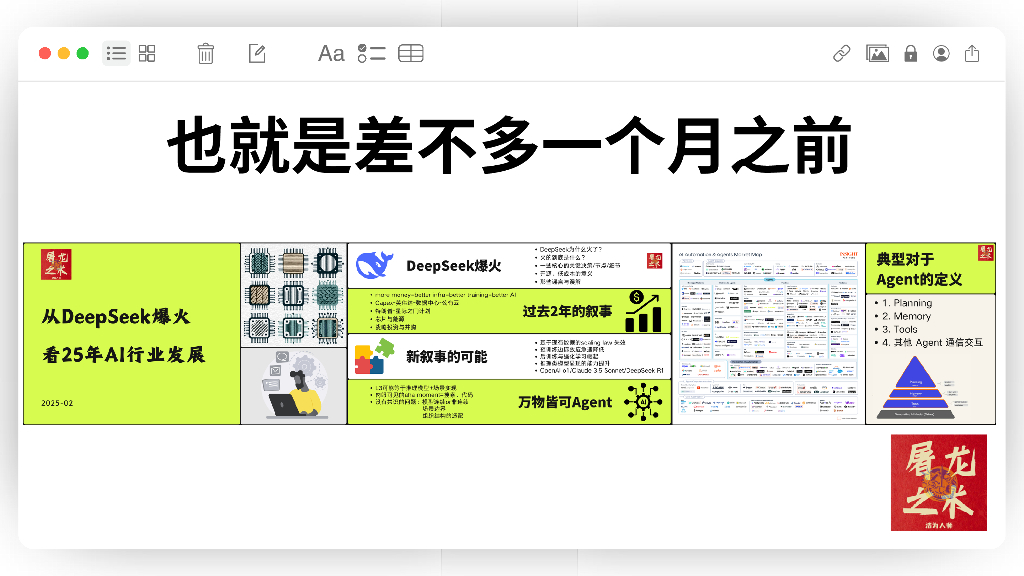Open collaboration people icon
The width and height of the screenshot is (1024, 576).
[941, 54]
